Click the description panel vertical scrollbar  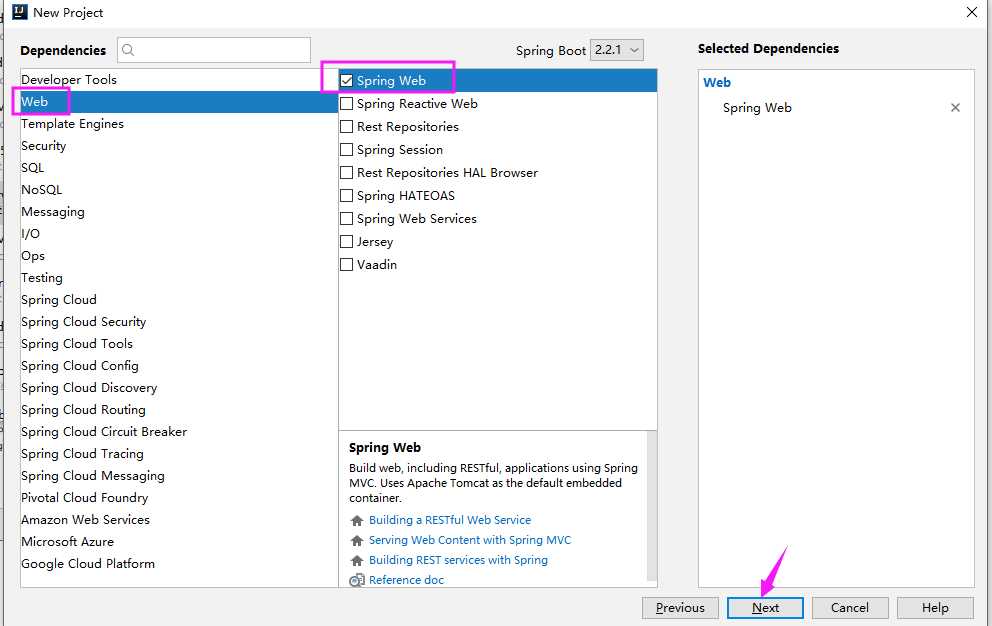click(x=652, y=506)
